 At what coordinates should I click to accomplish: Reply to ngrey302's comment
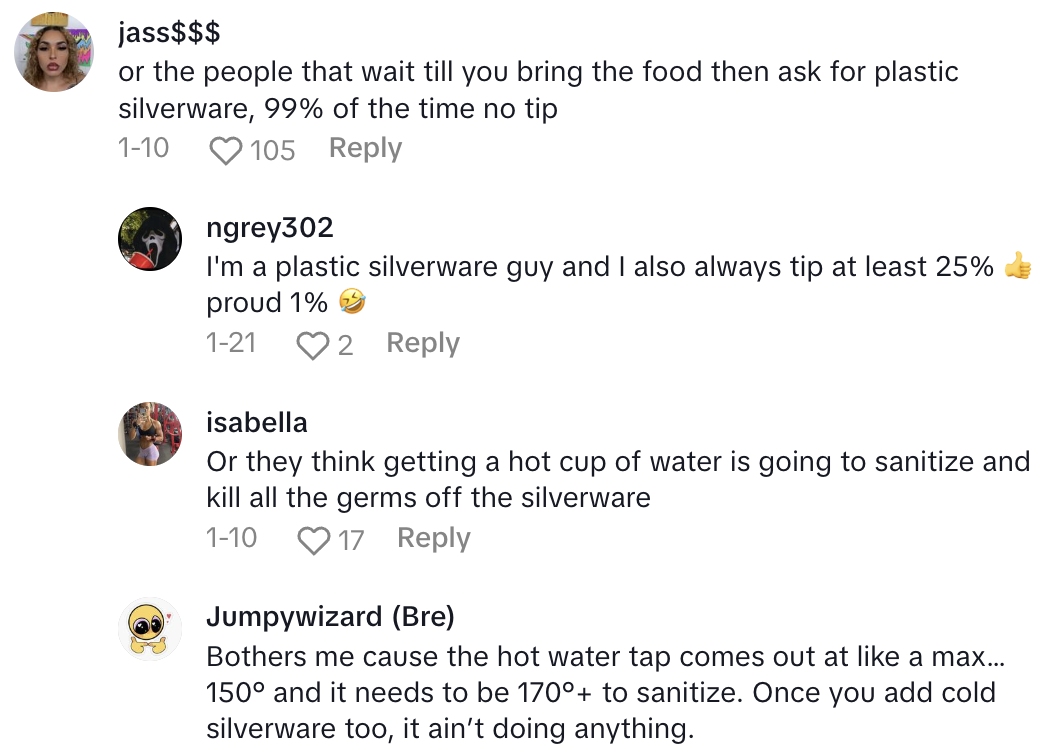pos(423,343)
